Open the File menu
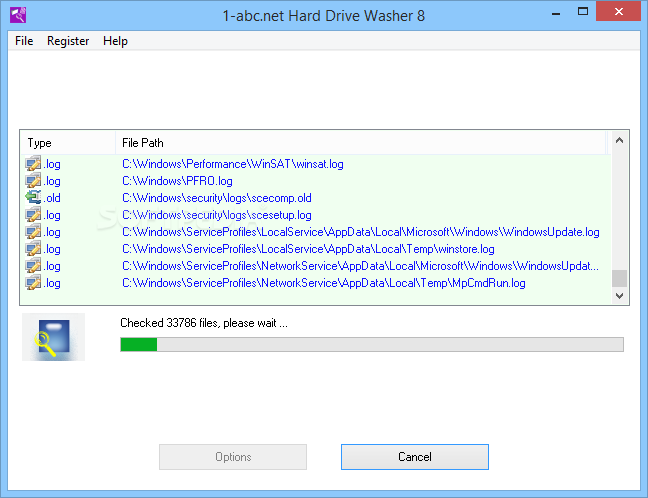Viewport: 648px width, 498px height. click(24, 41)
